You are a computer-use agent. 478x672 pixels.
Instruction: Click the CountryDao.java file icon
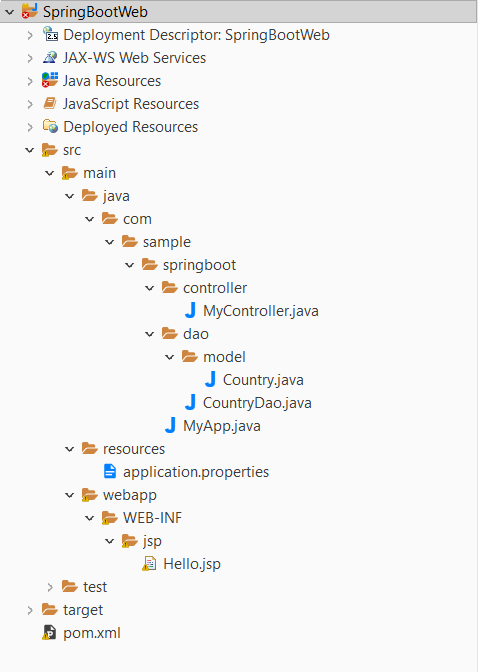[190, 402]
